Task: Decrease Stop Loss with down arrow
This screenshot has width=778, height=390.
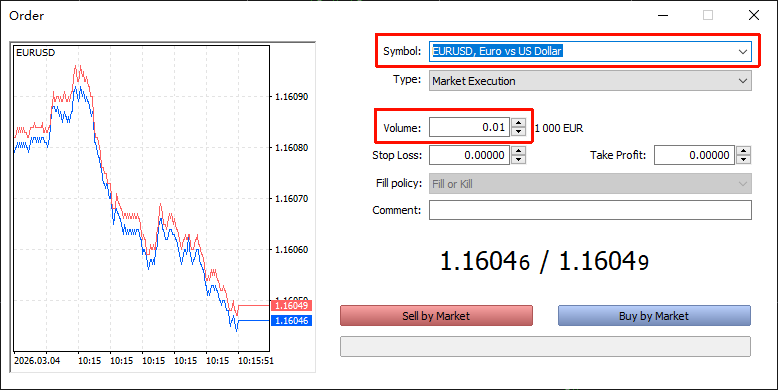Action: 518,159
